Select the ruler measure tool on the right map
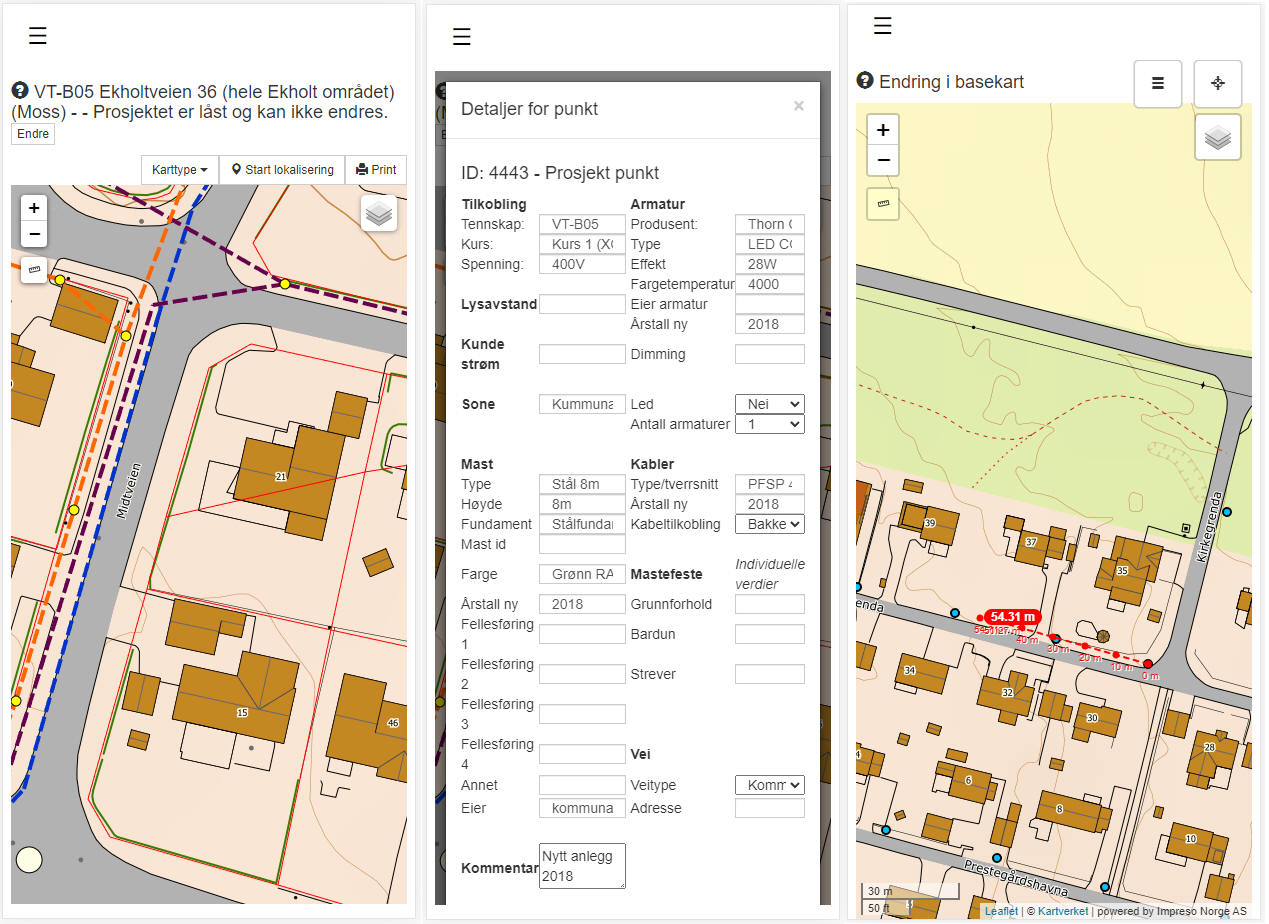The image size is (1269, 924). 883,204
